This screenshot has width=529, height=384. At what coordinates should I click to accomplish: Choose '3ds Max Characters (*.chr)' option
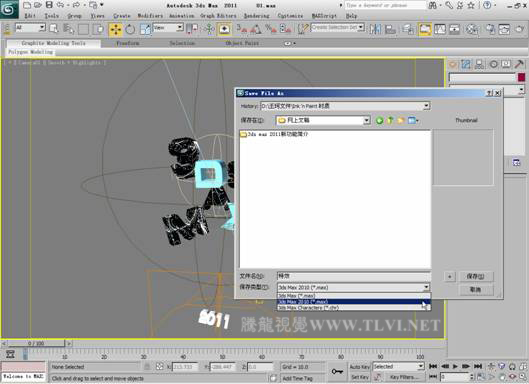click(354, 308)
